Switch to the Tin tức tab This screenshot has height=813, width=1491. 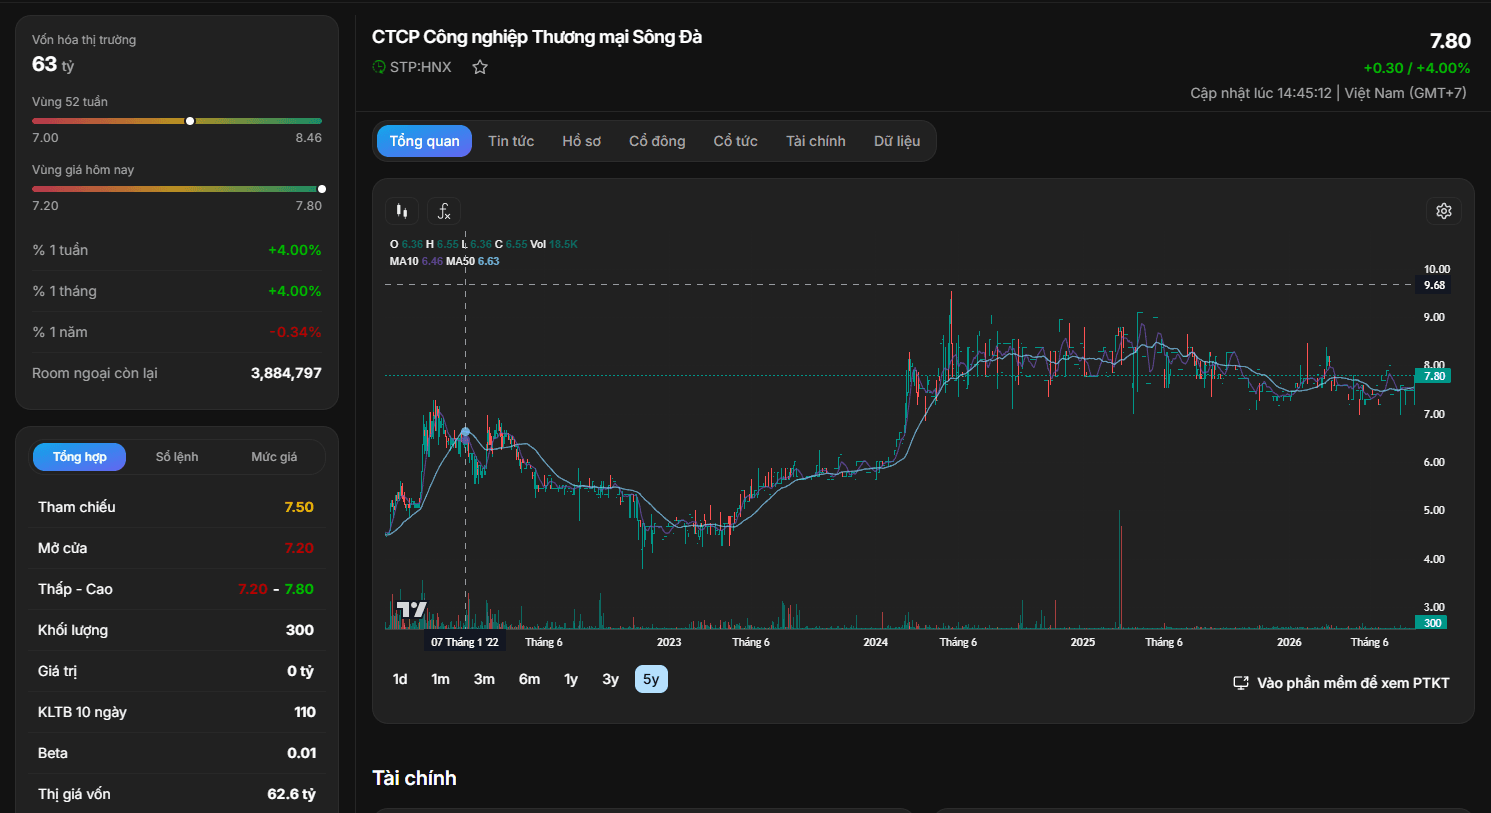coord(511,141)
